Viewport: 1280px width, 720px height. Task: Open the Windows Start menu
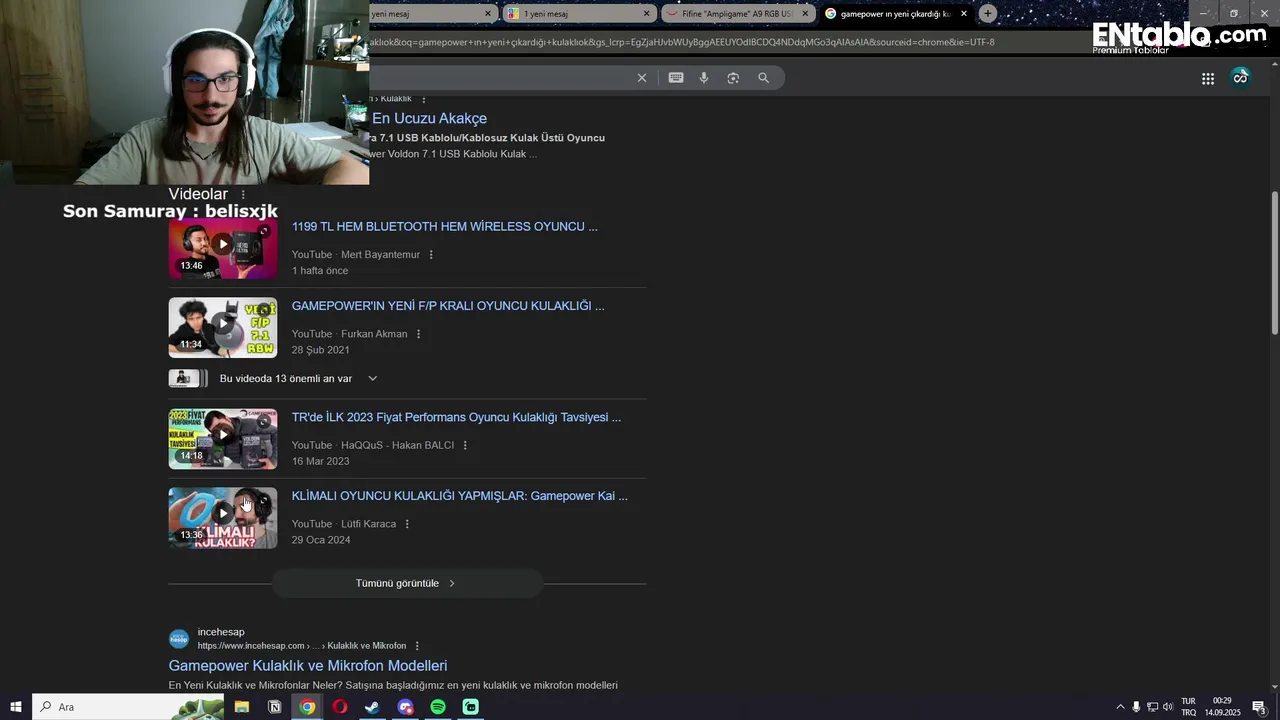16,707
